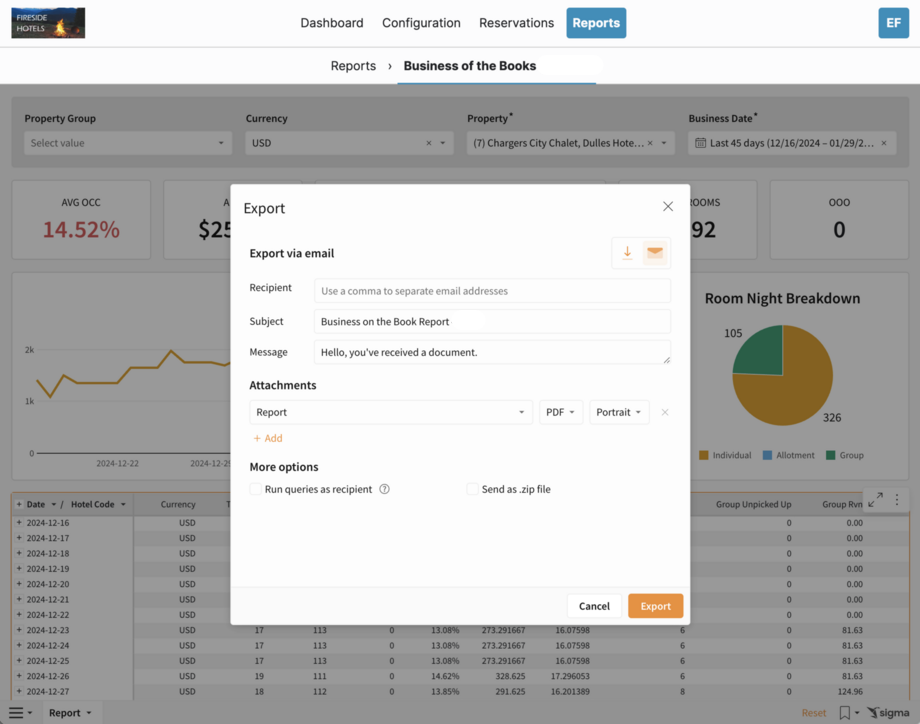The height and width of the screenshot is (724, 920).
Task: Remove the Report attachment row
Action: pos(665,412)
